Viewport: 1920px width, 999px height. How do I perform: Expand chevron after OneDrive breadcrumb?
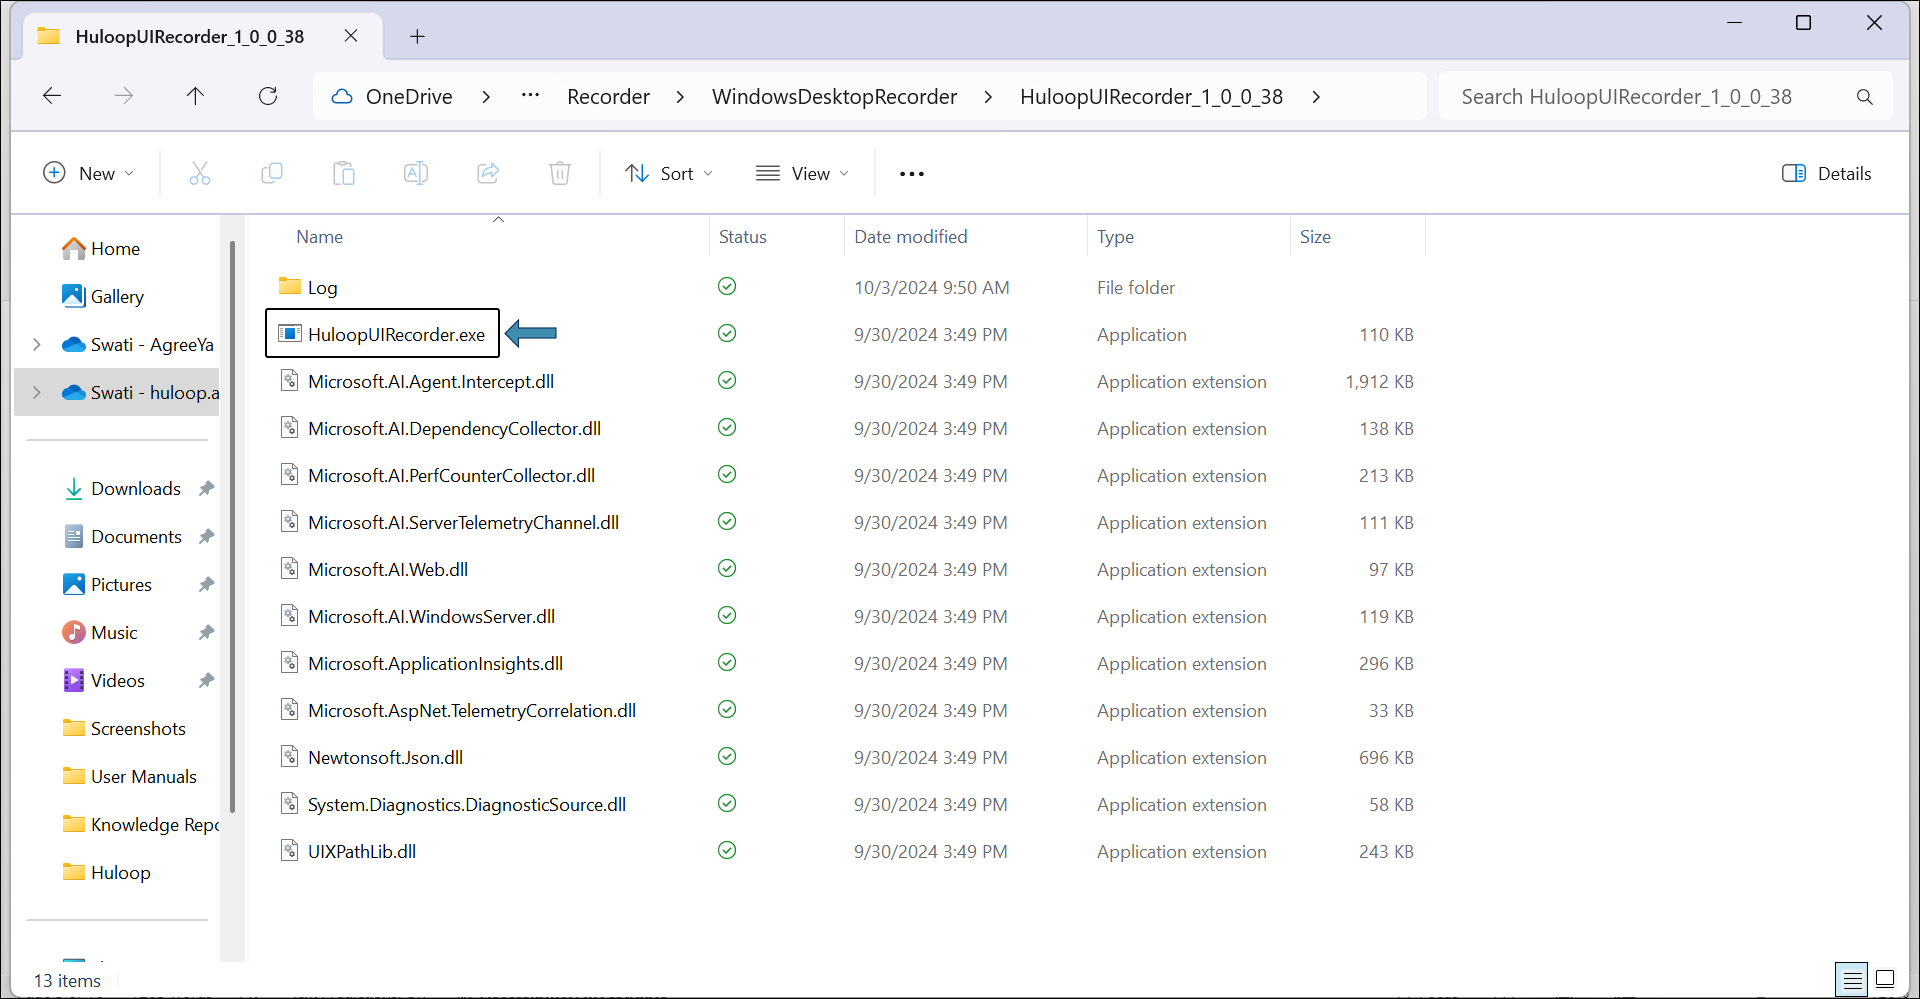[486, 97]
